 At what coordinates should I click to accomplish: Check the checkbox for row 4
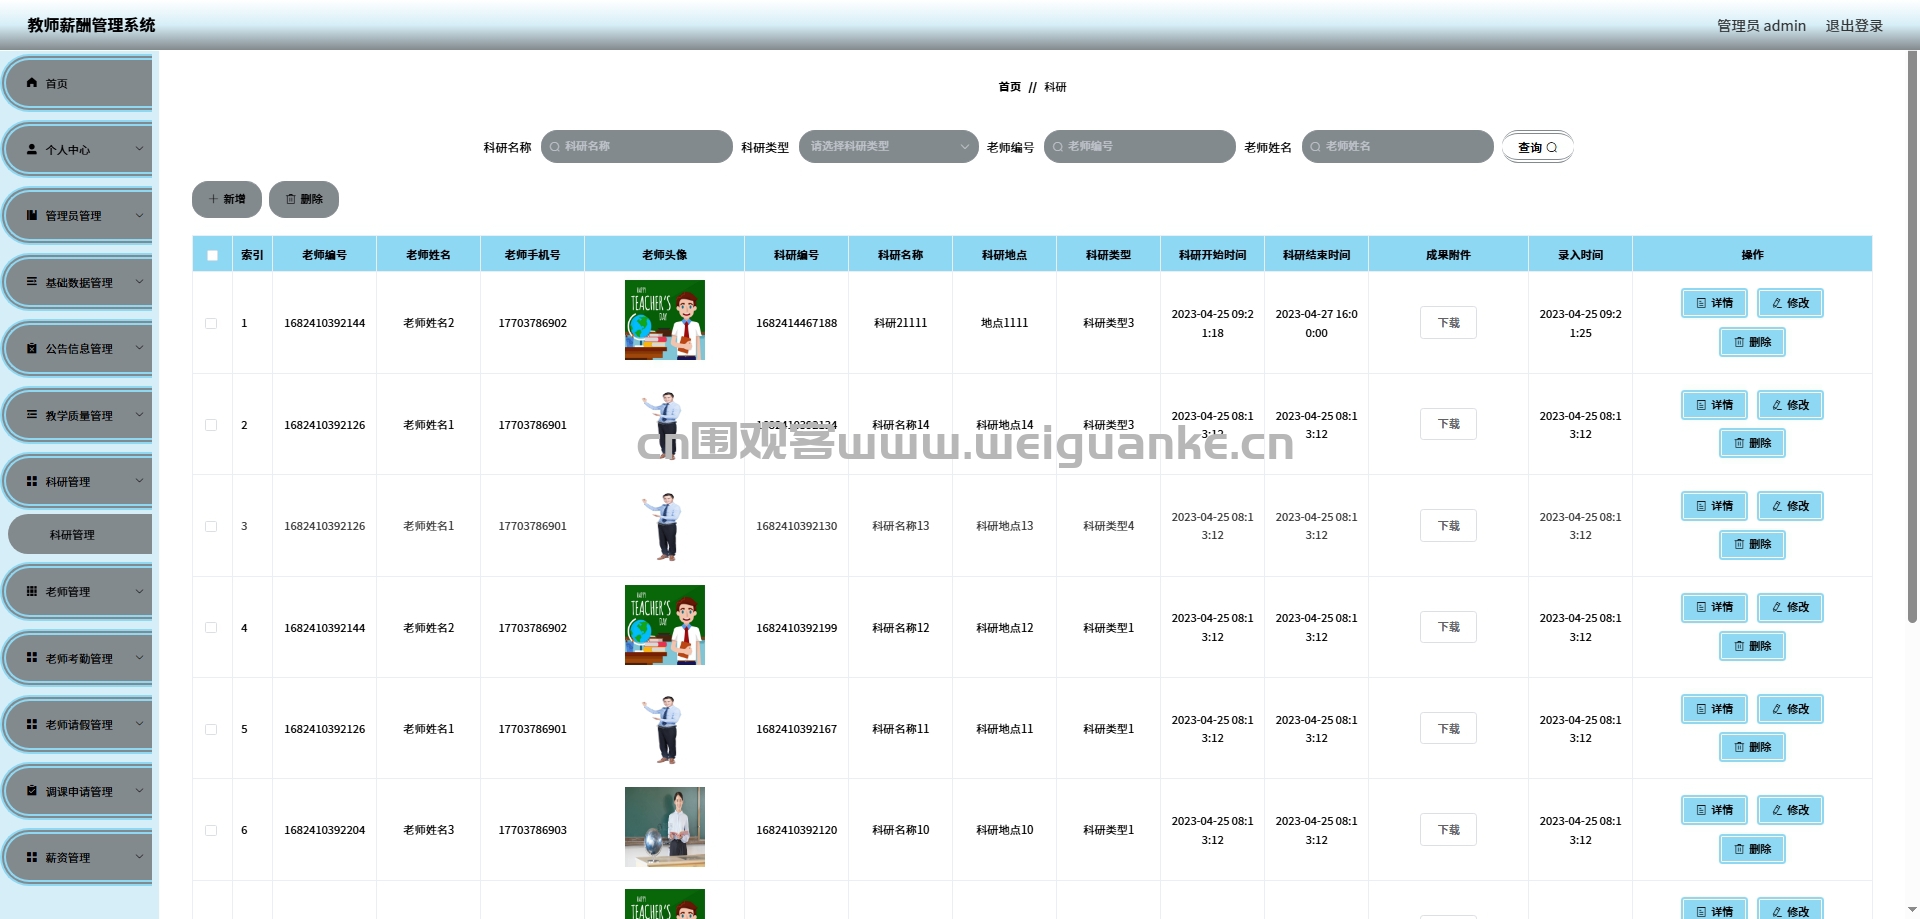point(211,628)
